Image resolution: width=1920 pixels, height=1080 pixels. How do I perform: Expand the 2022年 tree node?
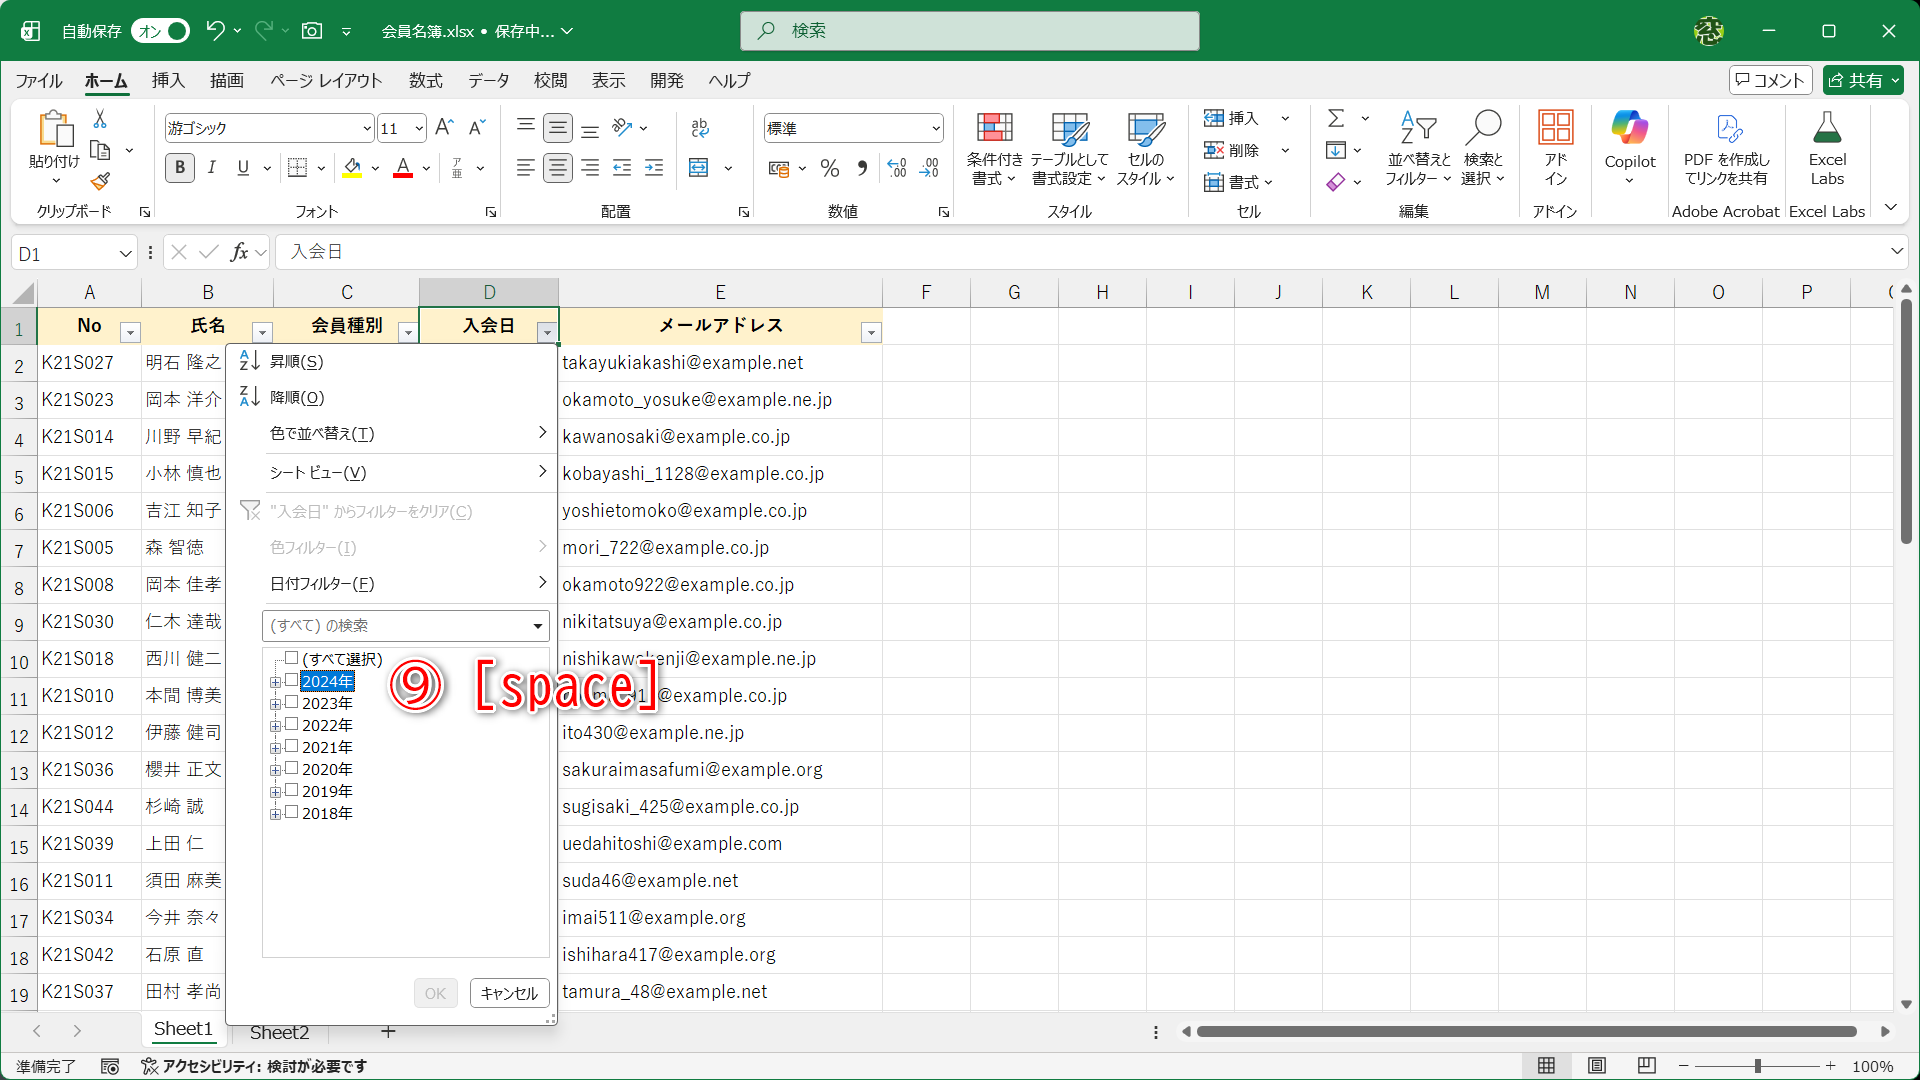(x=275, y=725)
